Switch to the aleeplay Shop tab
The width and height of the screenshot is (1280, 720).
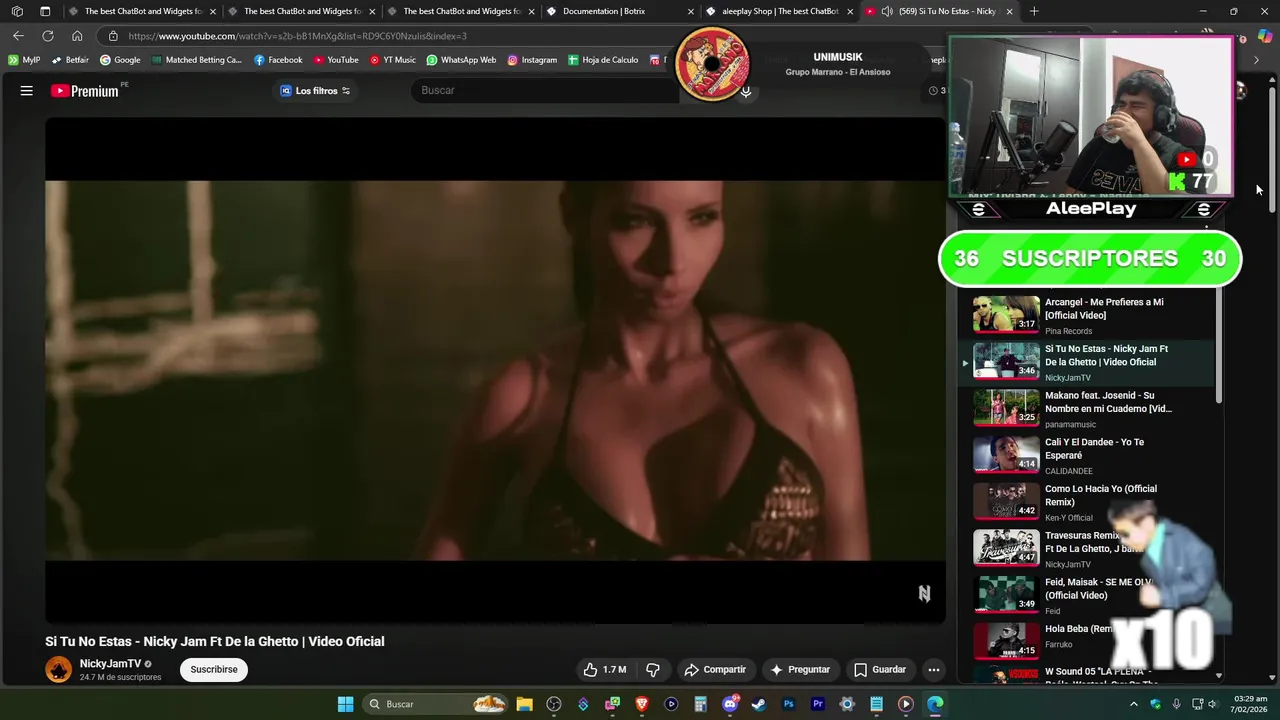coord(780,11)
